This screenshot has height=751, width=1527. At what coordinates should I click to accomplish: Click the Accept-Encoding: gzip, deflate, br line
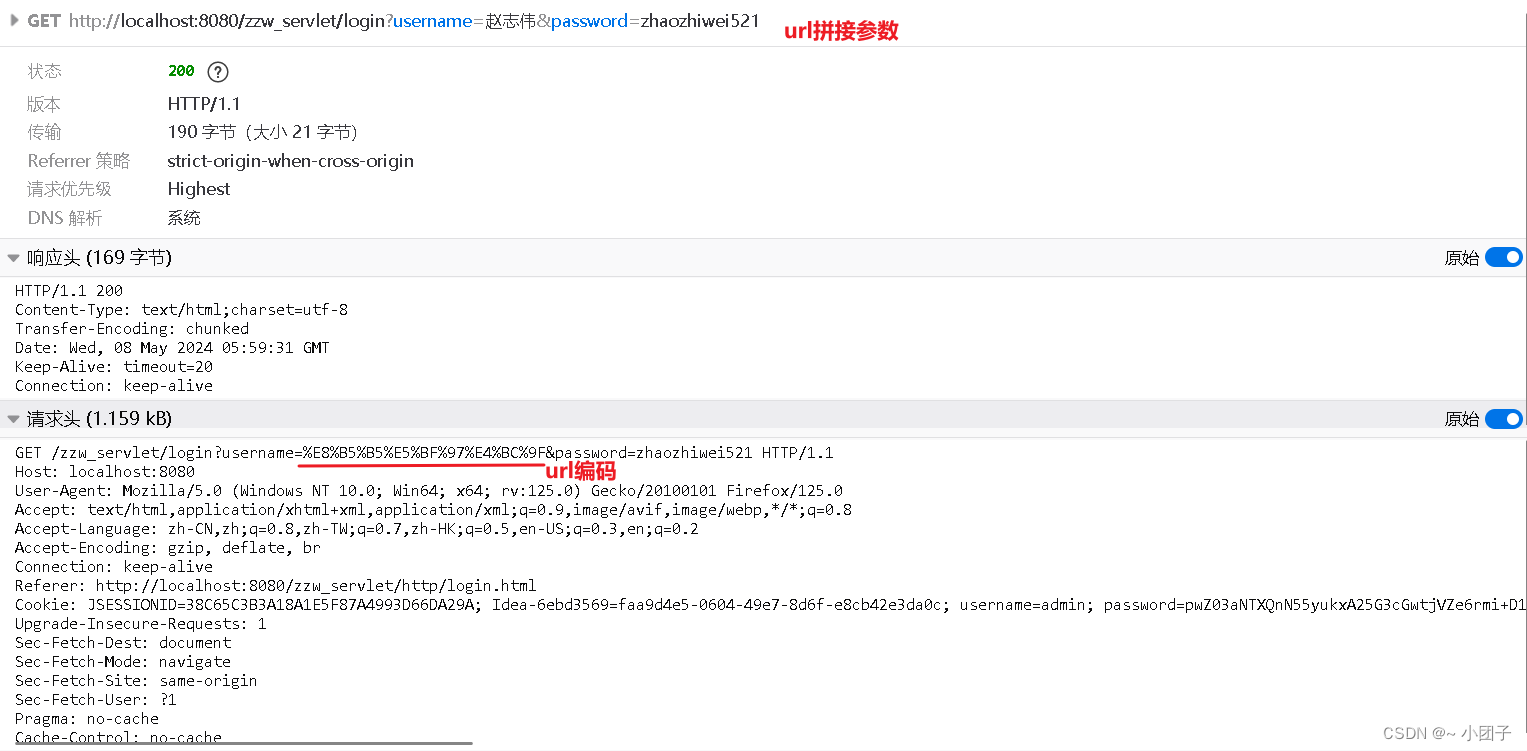pyautogui.click(x=168, y=548)
